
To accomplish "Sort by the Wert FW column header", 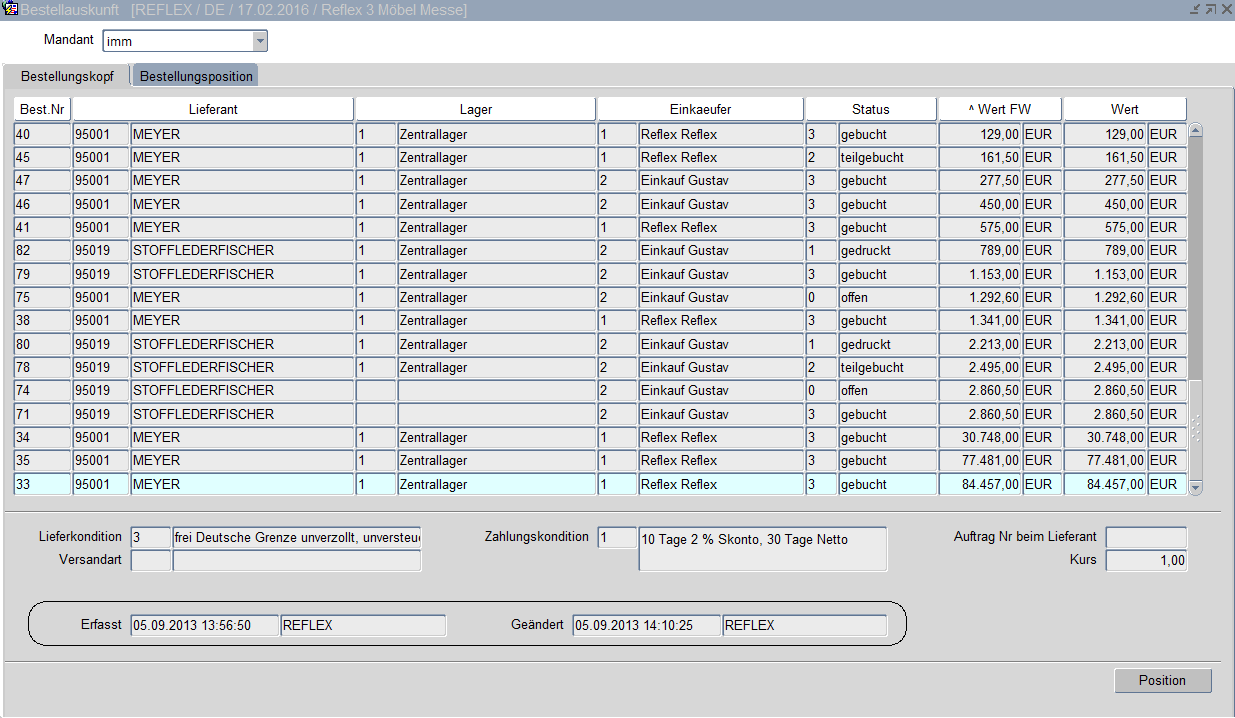I will (x=999, y=109).
